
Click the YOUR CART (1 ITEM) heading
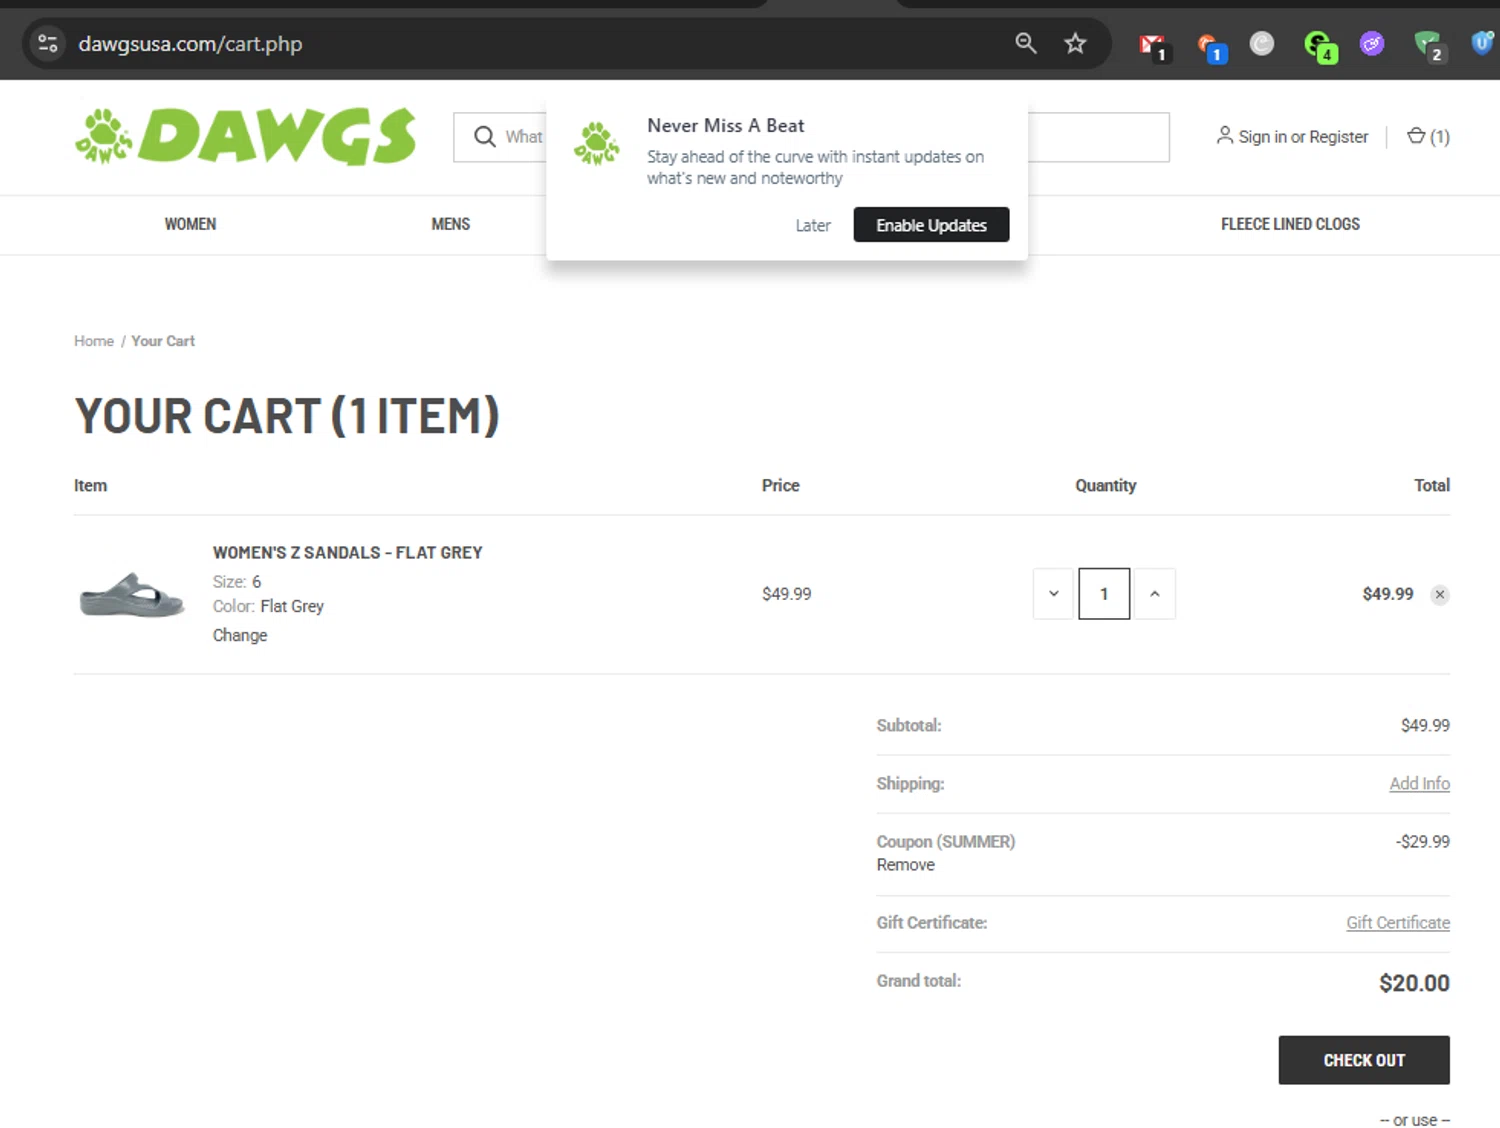click(287, 416)
